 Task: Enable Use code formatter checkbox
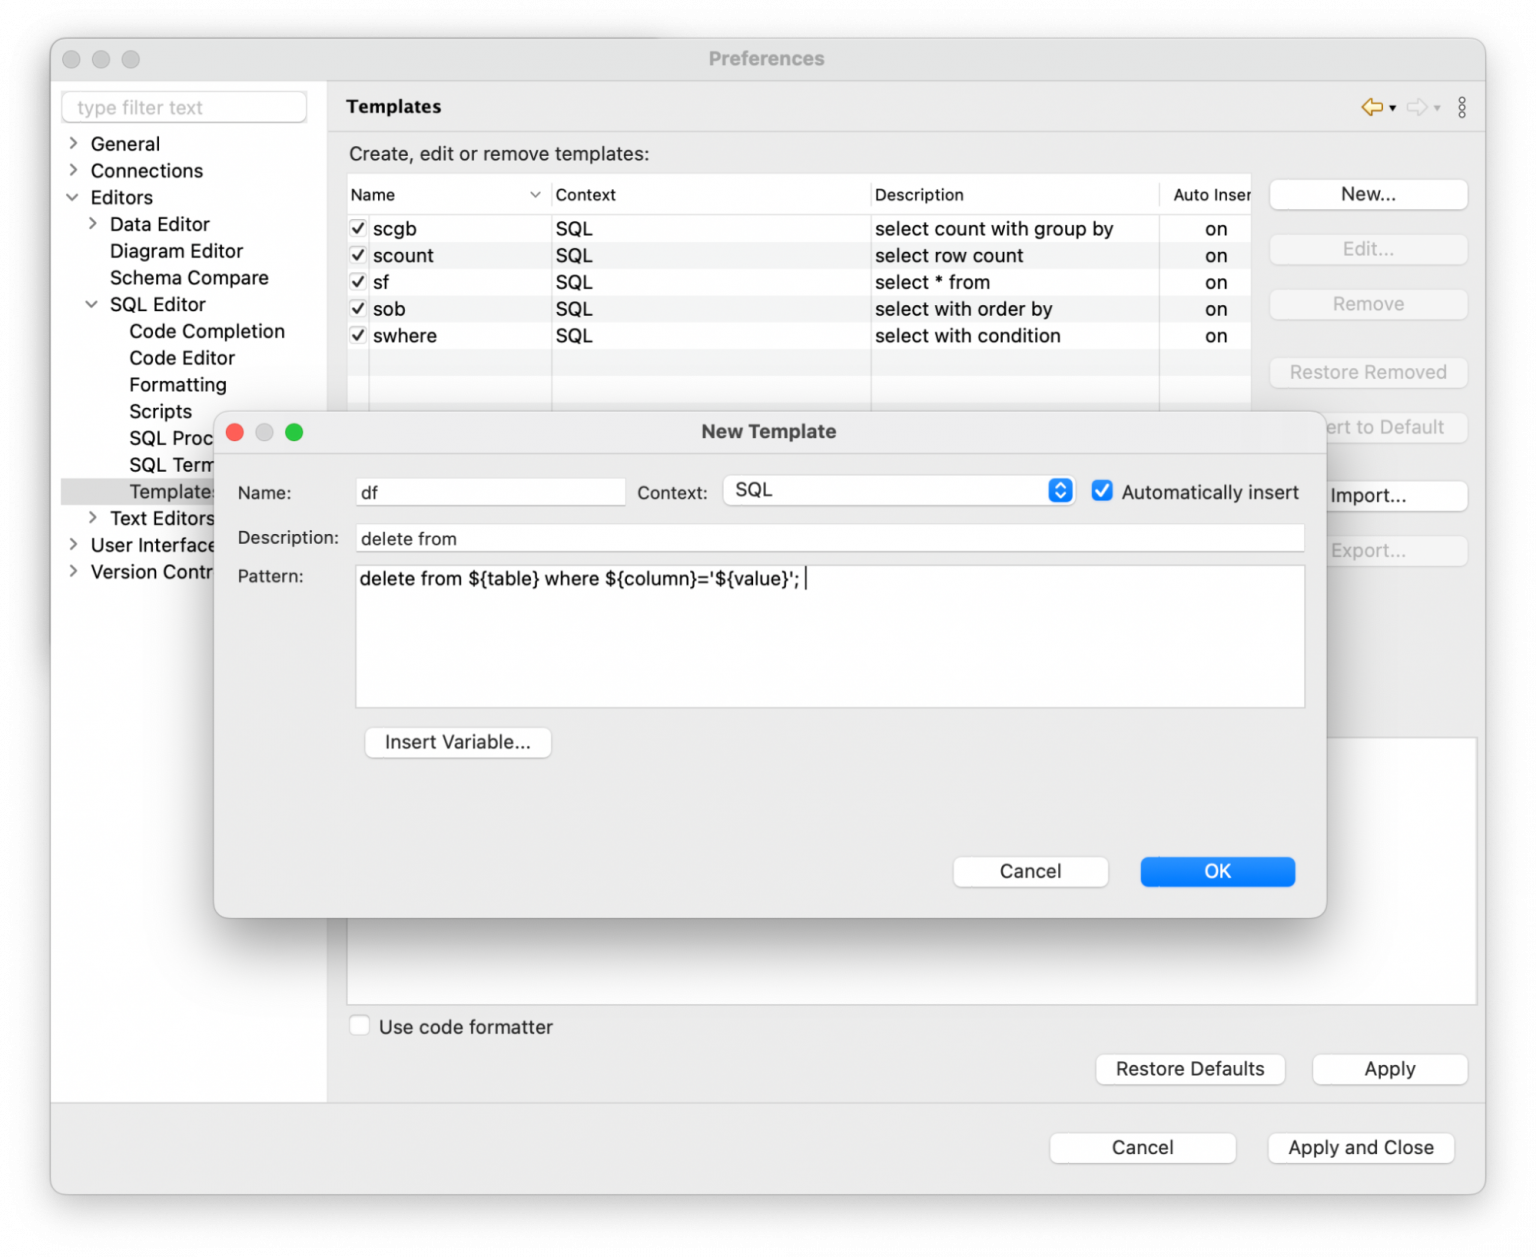click(360, 1026)
